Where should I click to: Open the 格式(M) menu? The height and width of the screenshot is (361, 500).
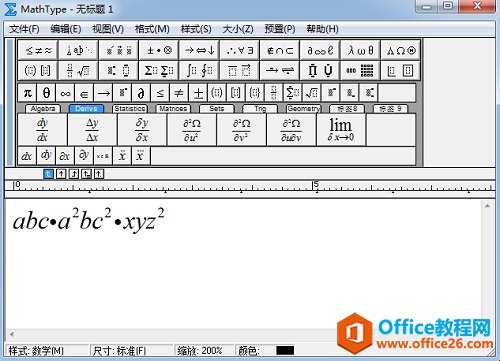pyautogui.click(x=152, y=29)
